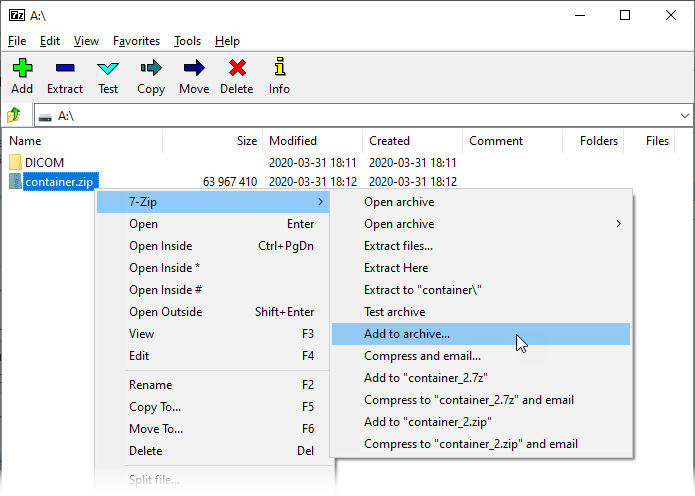Choose Compress to "container_2.7z" and email
Viewport: 695px width, 496px height.
pyautogui.click(x=481, y=400)
